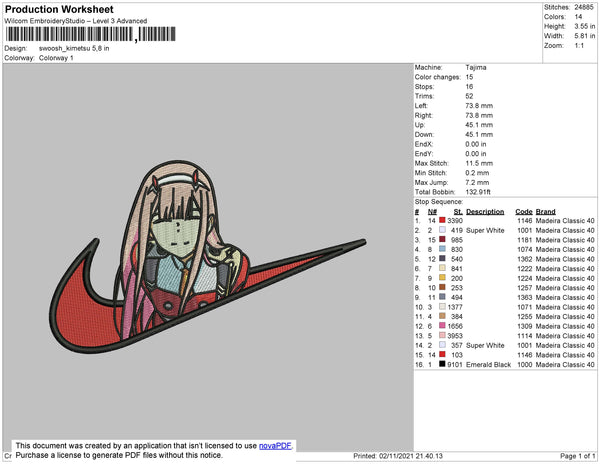Select the Emerald Black swatch
Screen dimensions: 600x464
(442, 364)
